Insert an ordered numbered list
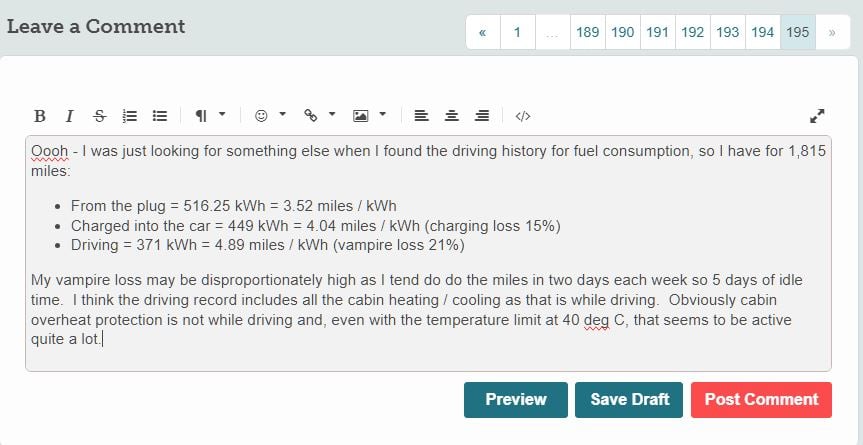The height and width of the screenshot is (445, 863). click(x=130, y=116)
